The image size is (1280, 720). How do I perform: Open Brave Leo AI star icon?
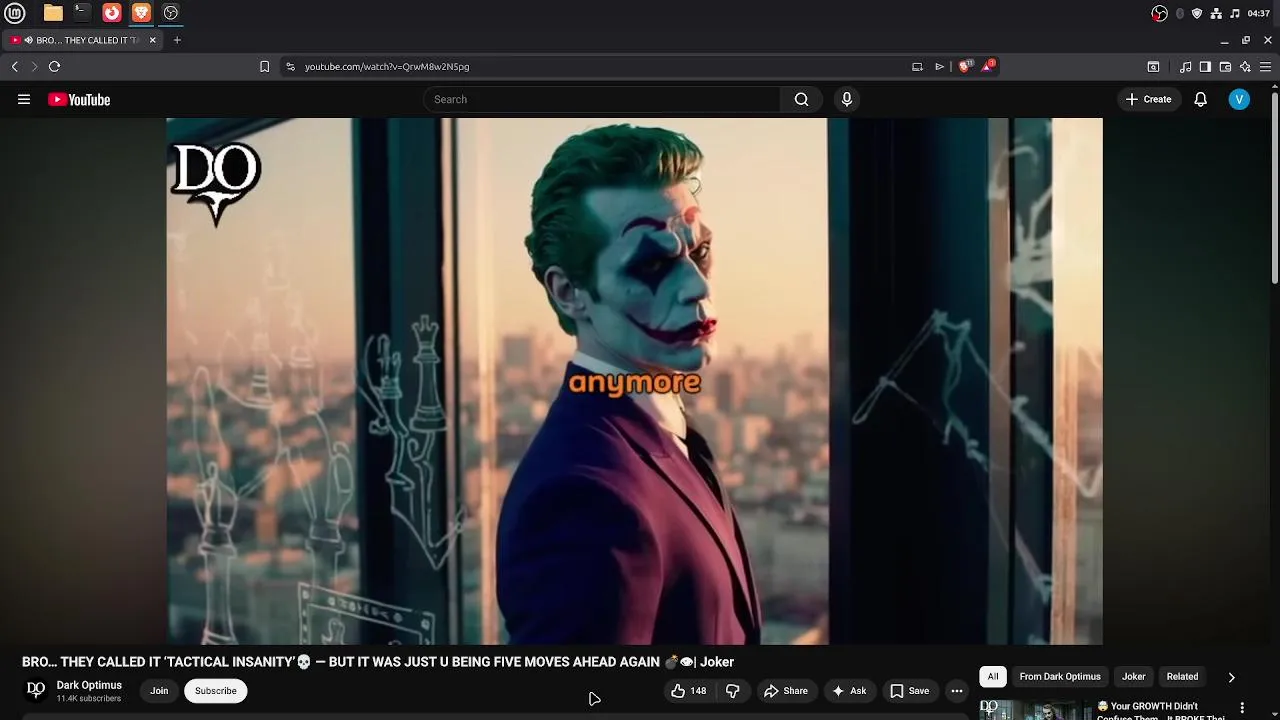[x=1245, y=67]
